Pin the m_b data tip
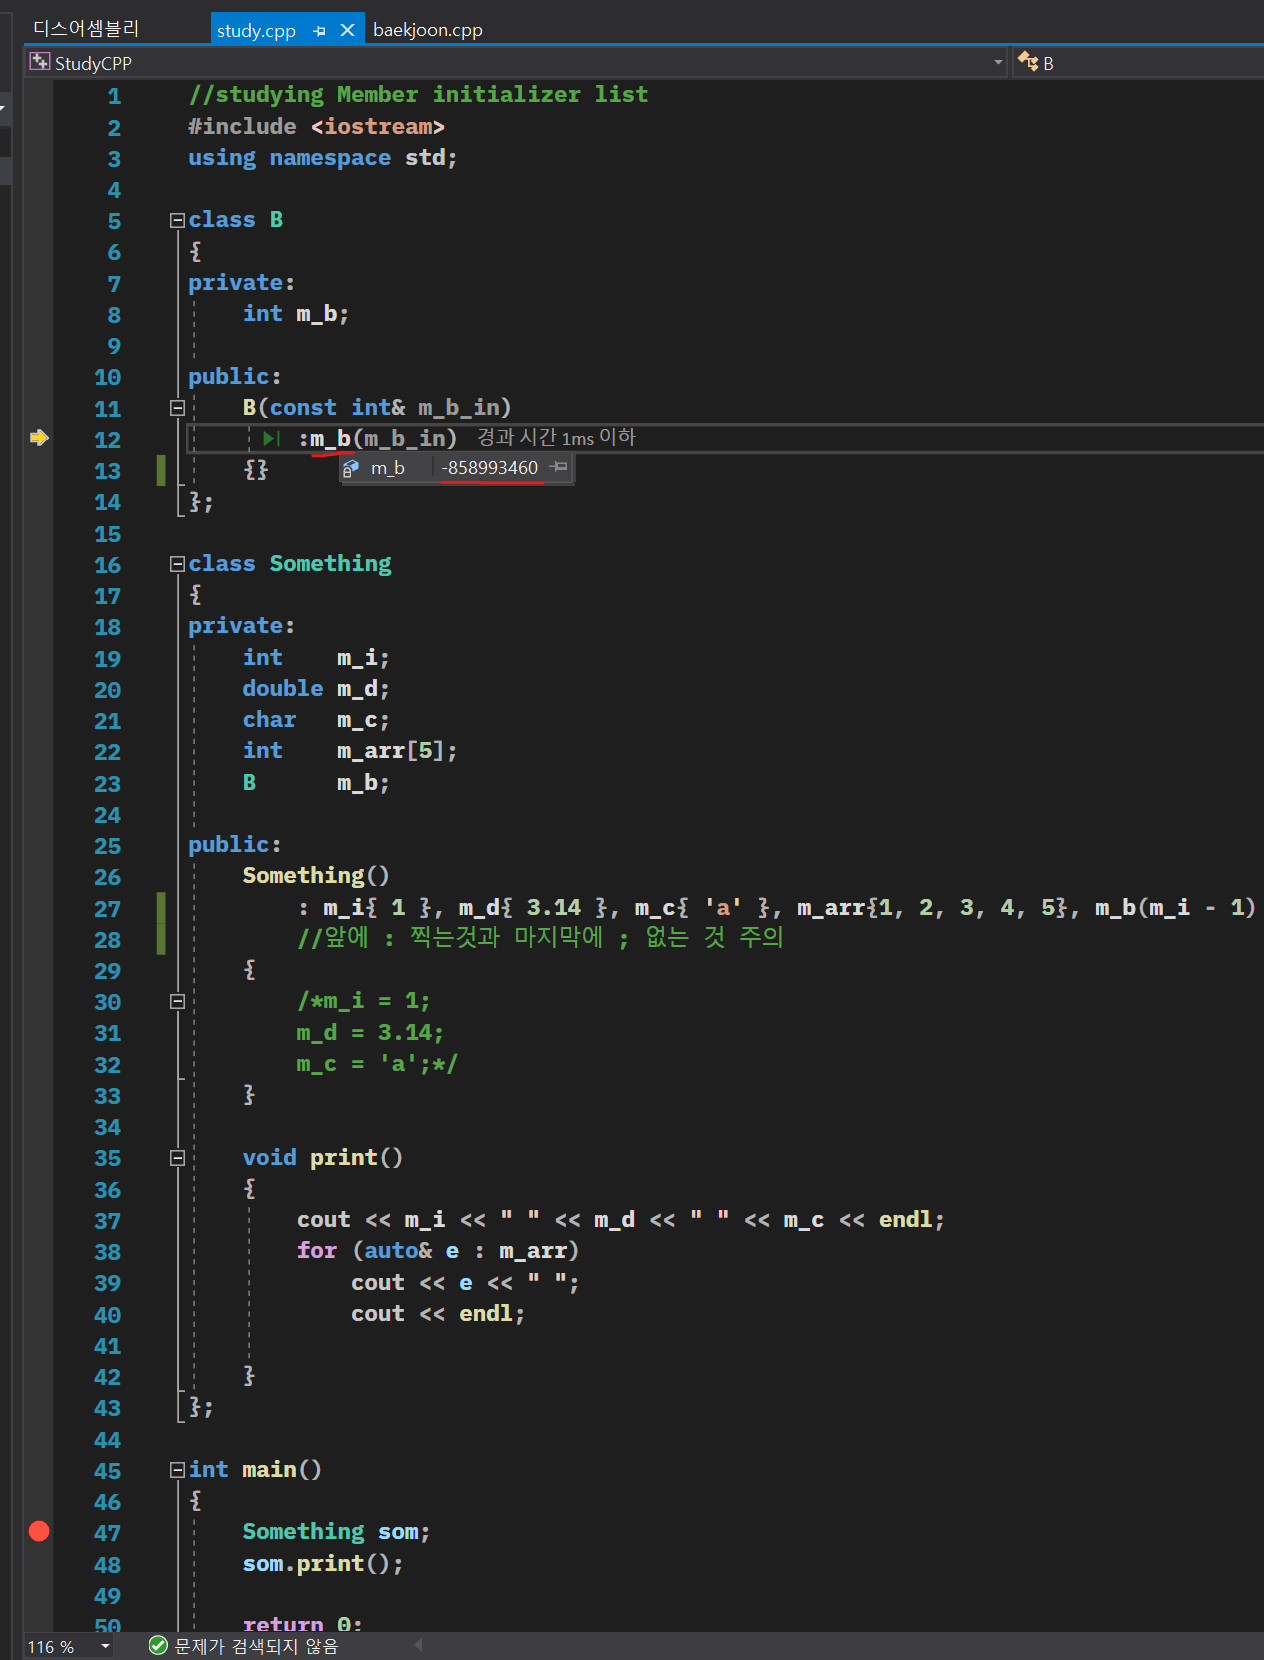Image resolution: width=1264 pixels, height=1660 pixels. pos(559,467)
